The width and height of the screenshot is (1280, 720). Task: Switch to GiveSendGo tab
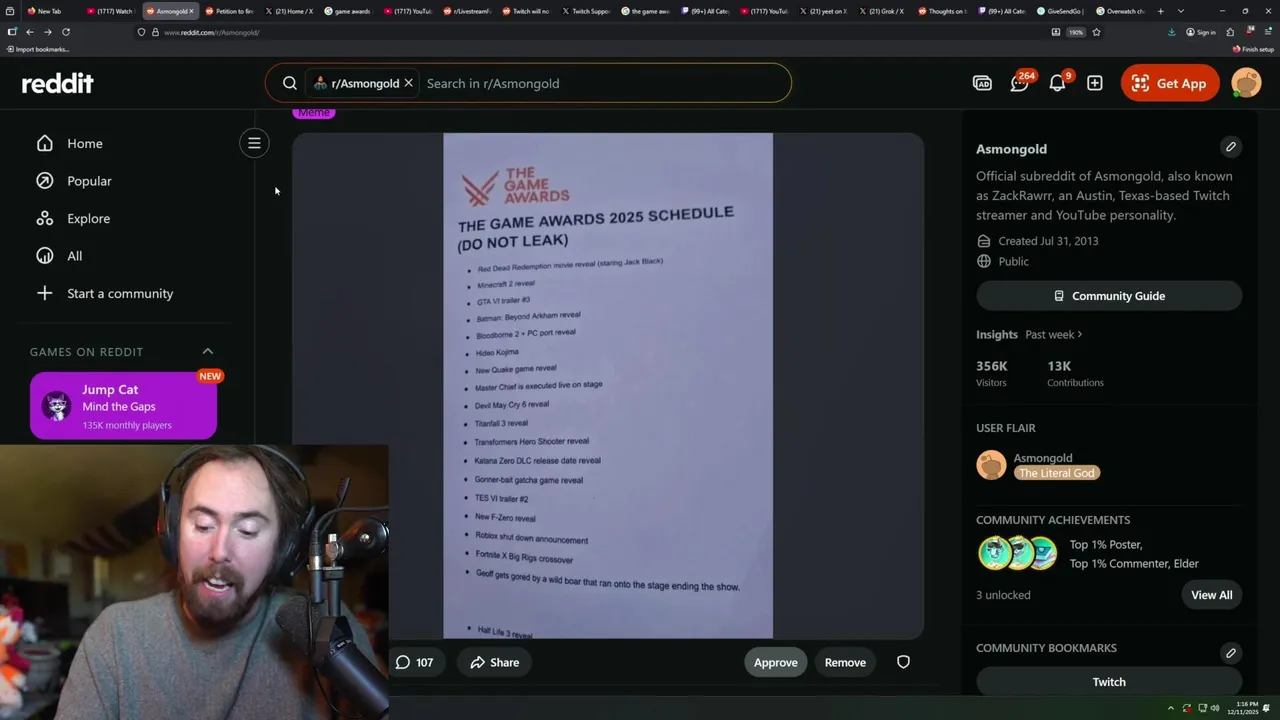1060,11
